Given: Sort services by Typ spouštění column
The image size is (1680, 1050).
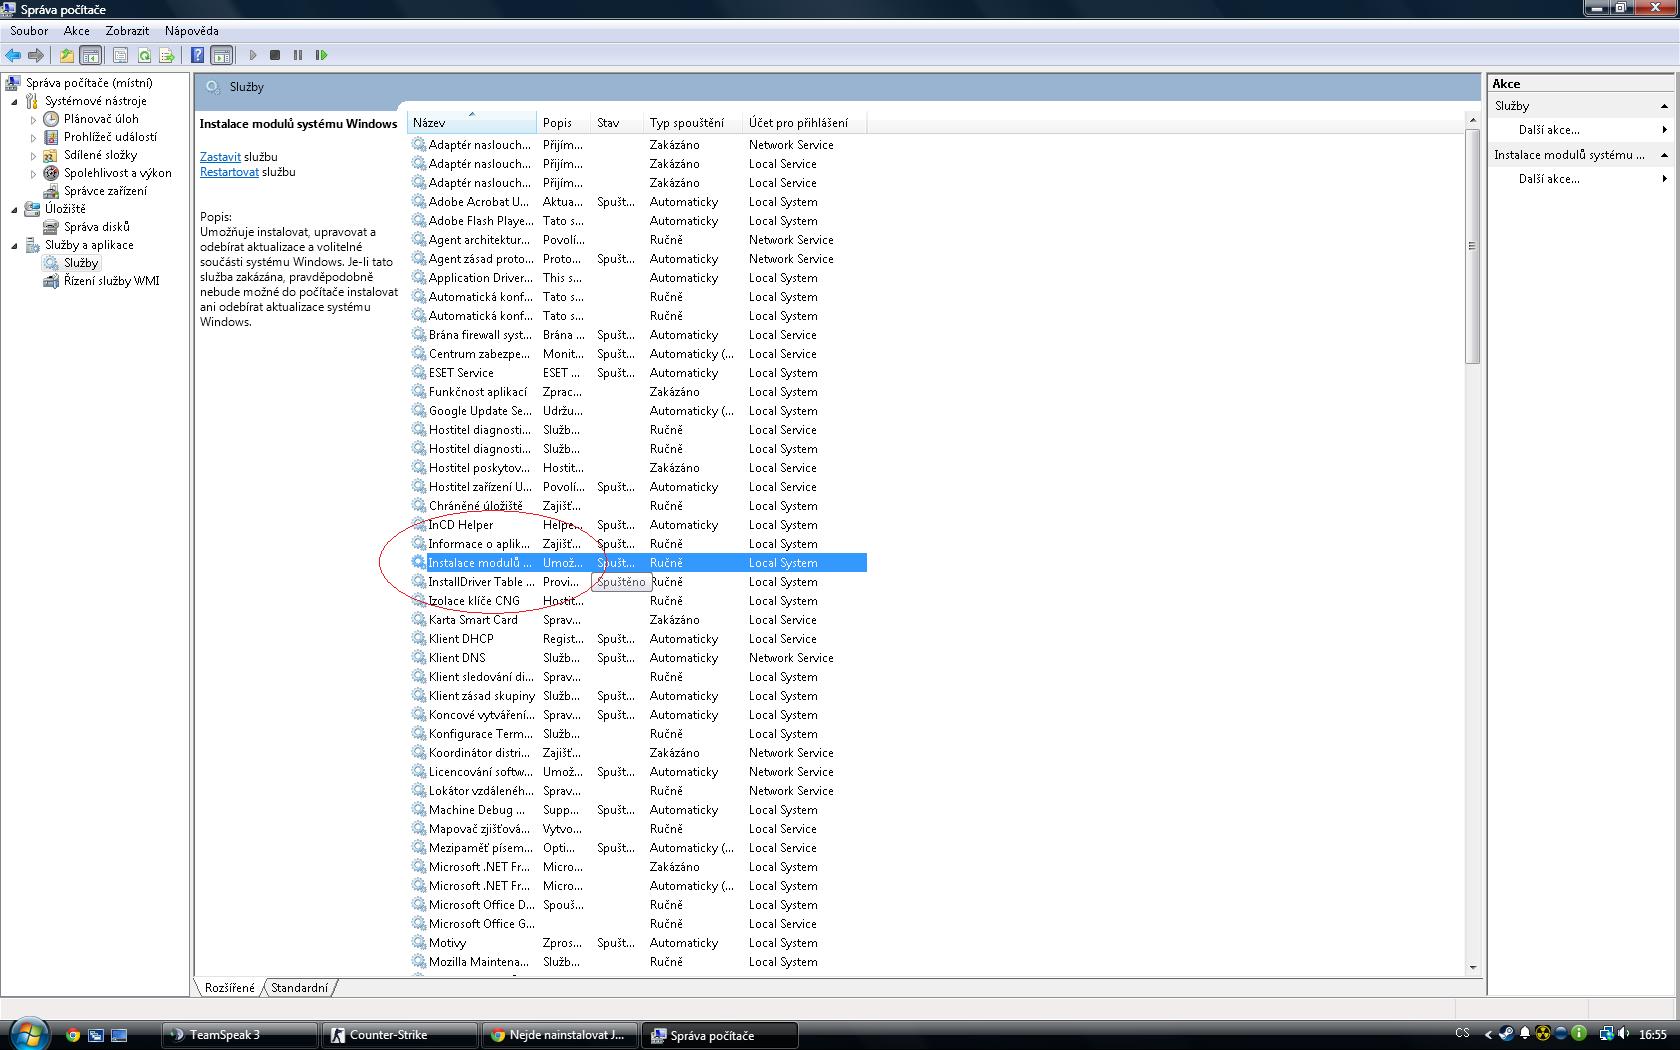Looking at the screenshot, I should (692, 123).
